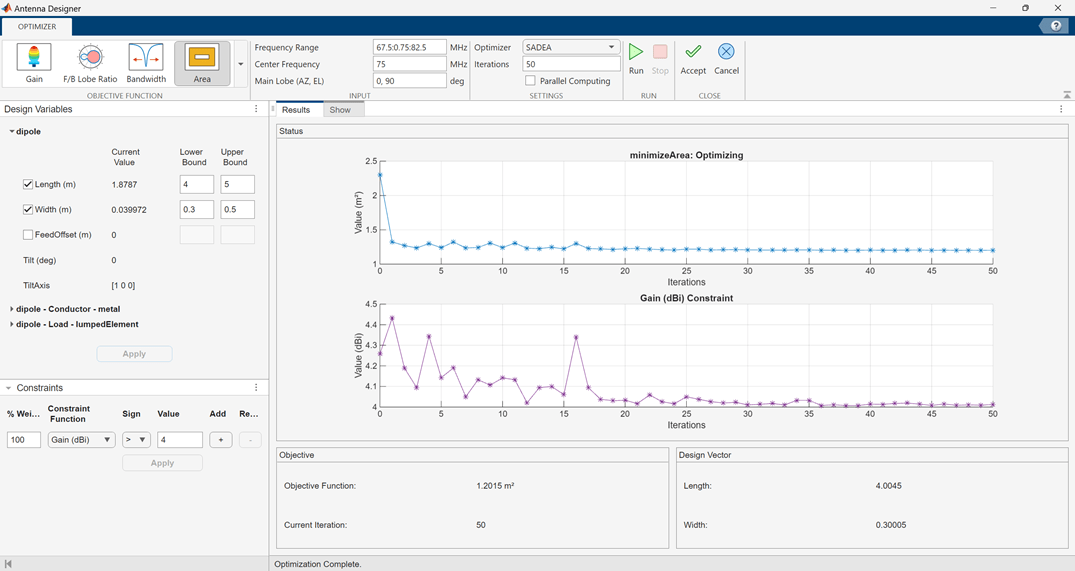Open help via question mark icon
Viewport: 1075px width, 571px height.
[x=1056, y=26]
